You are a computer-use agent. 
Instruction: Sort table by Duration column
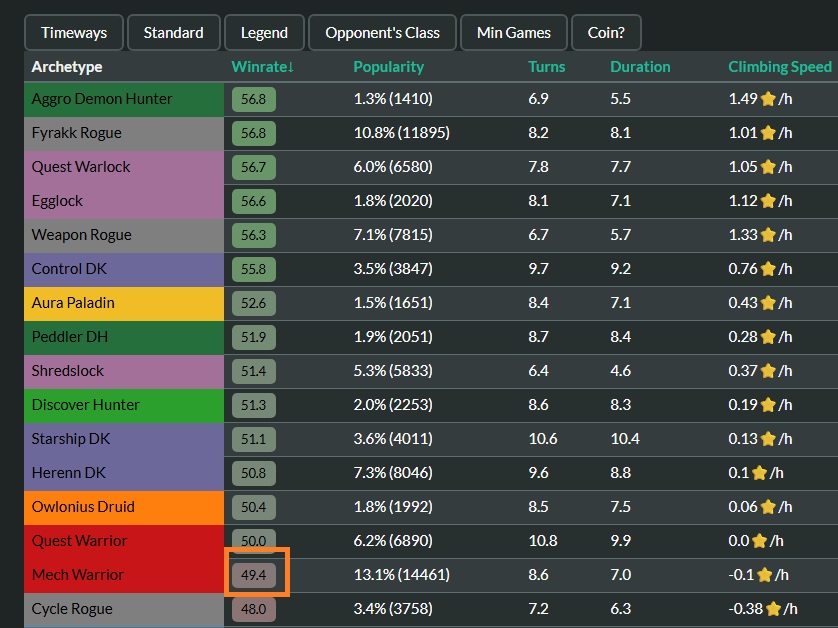point(640,67)
